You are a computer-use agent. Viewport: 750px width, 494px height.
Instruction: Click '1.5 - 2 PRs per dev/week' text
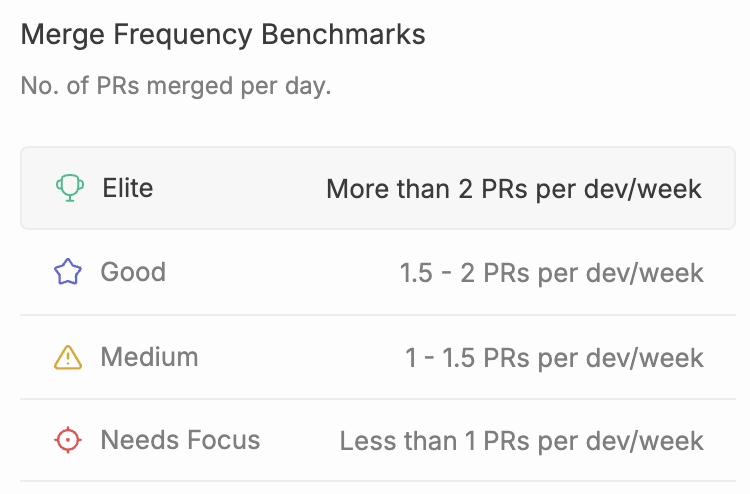(551, 273)
